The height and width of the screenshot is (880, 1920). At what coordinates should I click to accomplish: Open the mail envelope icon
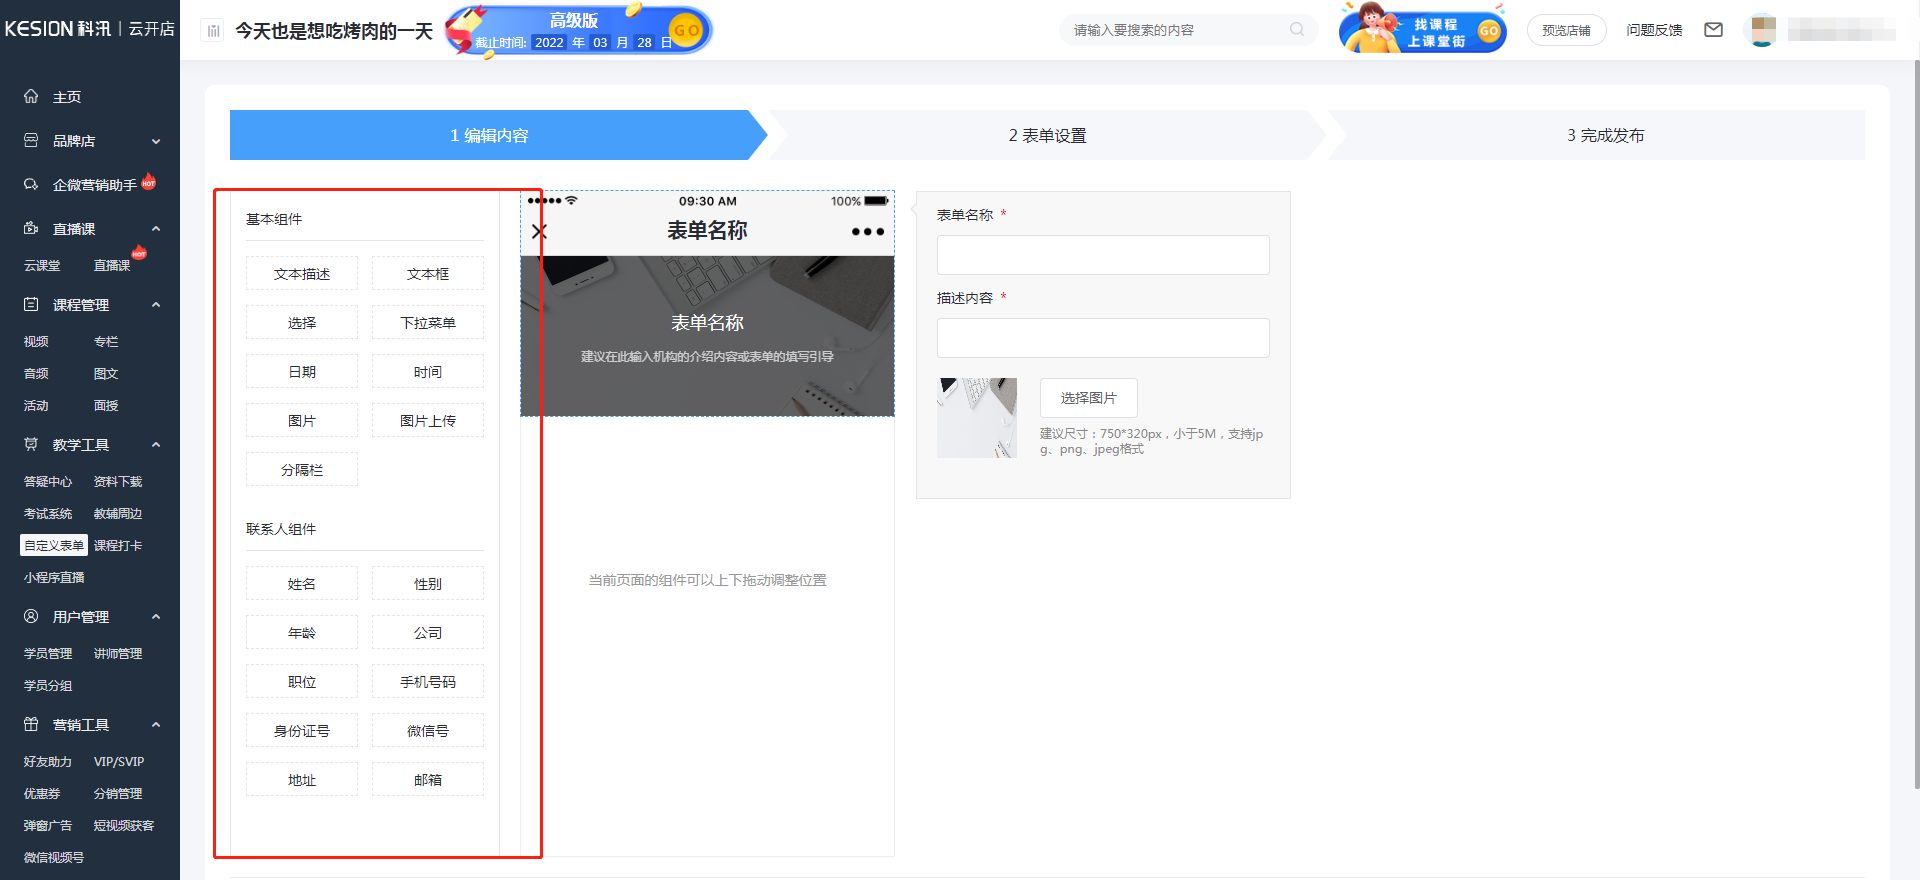coord(1713,30)
